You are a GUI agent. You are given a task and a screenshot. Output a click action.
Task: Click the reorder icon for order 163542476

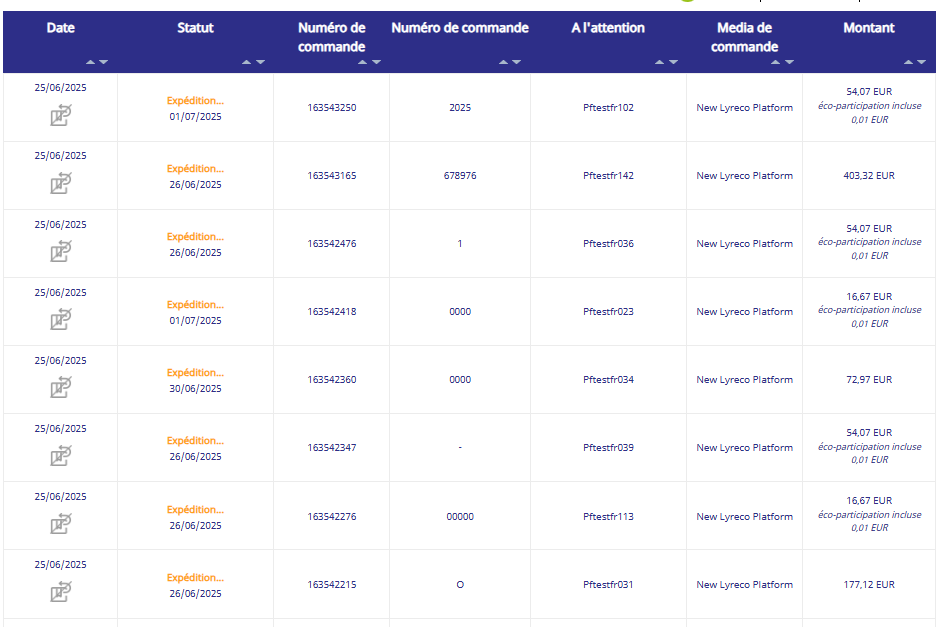[x=61, y=252]
